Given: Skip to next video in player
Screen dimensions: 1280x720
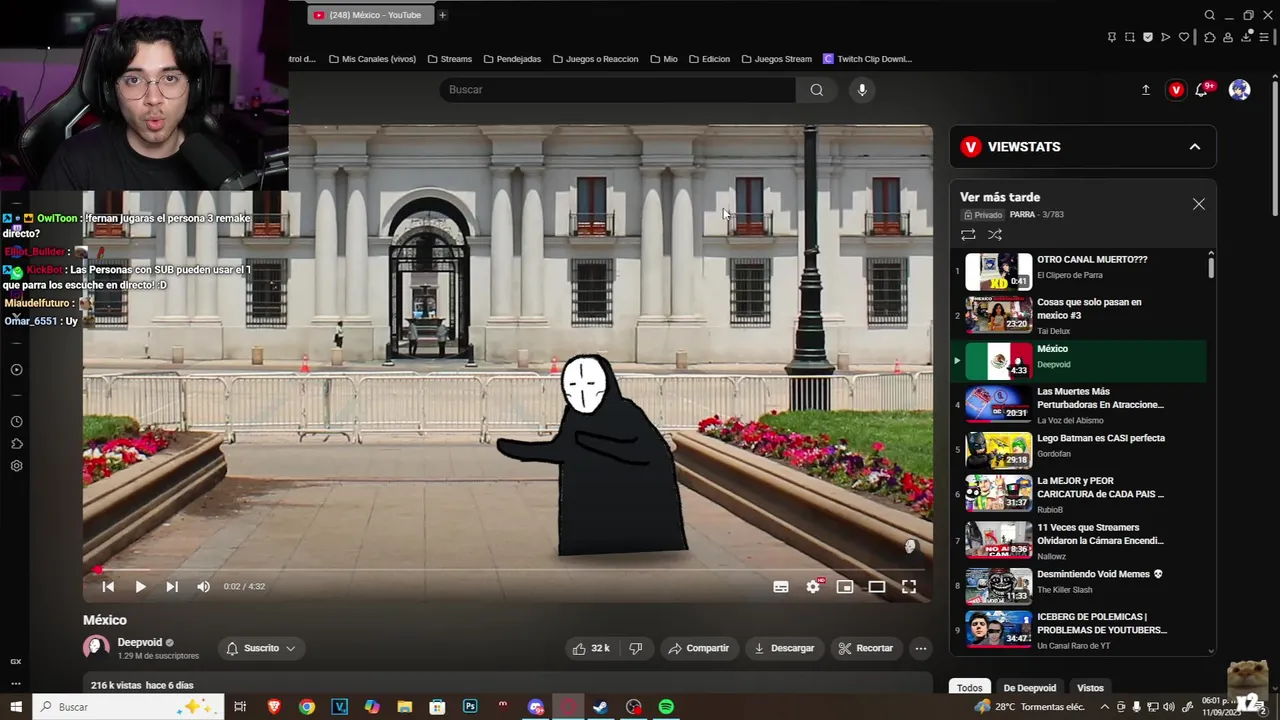Looking at the screenshot, I should [172, 587].
